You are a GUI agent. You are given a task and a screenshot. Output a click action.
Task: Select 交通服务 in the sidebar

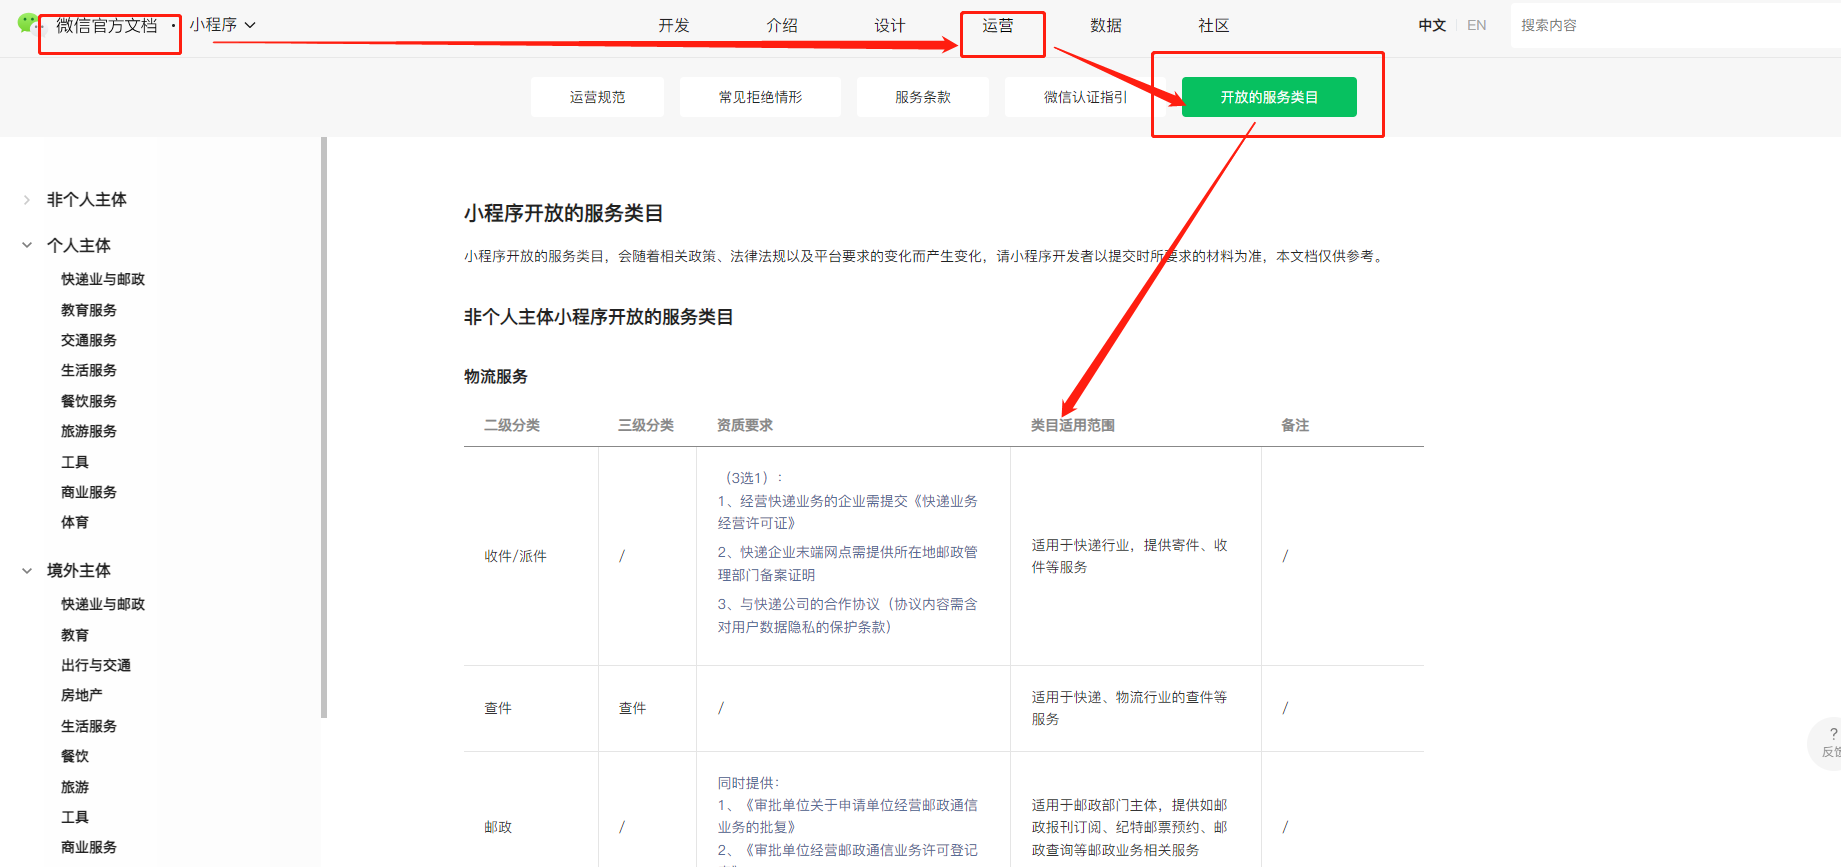click(x=89, y=340)
